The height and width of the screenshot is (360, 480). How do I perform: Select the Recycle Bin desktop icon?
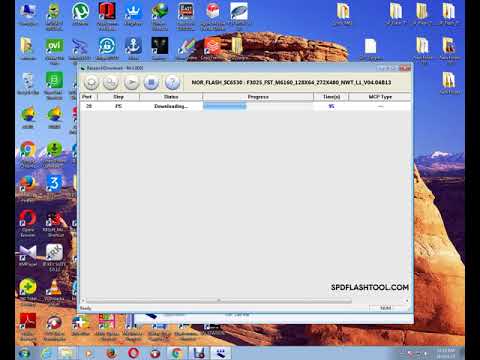pos(28,83)
